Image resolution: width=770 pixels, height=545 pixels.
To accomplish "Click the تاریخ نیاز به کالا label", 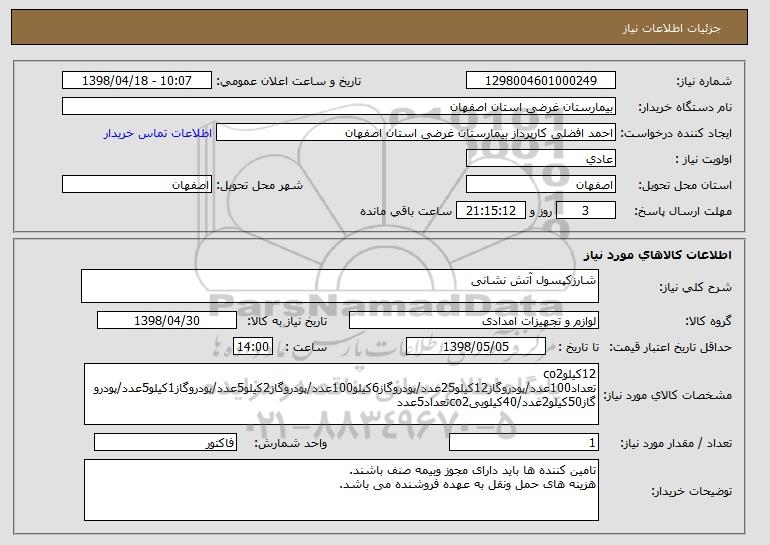I will pyautogui.click(x=287, y=321).
